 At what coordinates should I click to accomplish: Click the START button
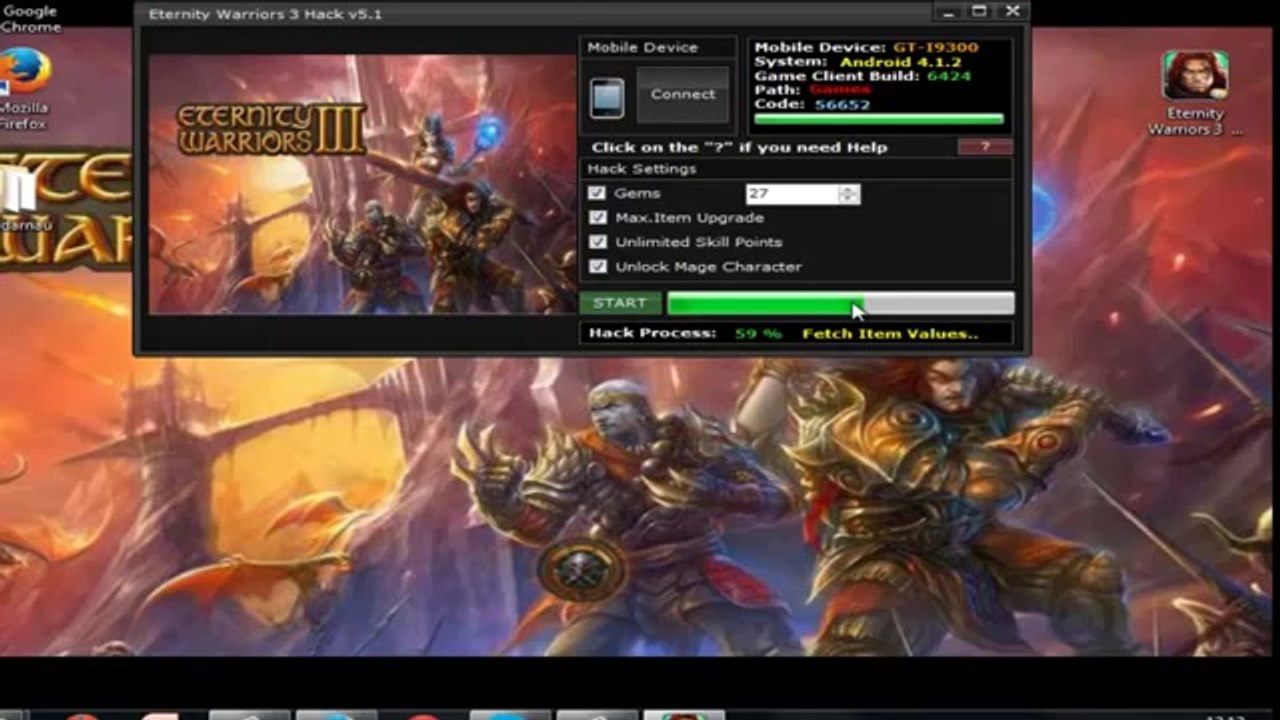click(620, 303)
